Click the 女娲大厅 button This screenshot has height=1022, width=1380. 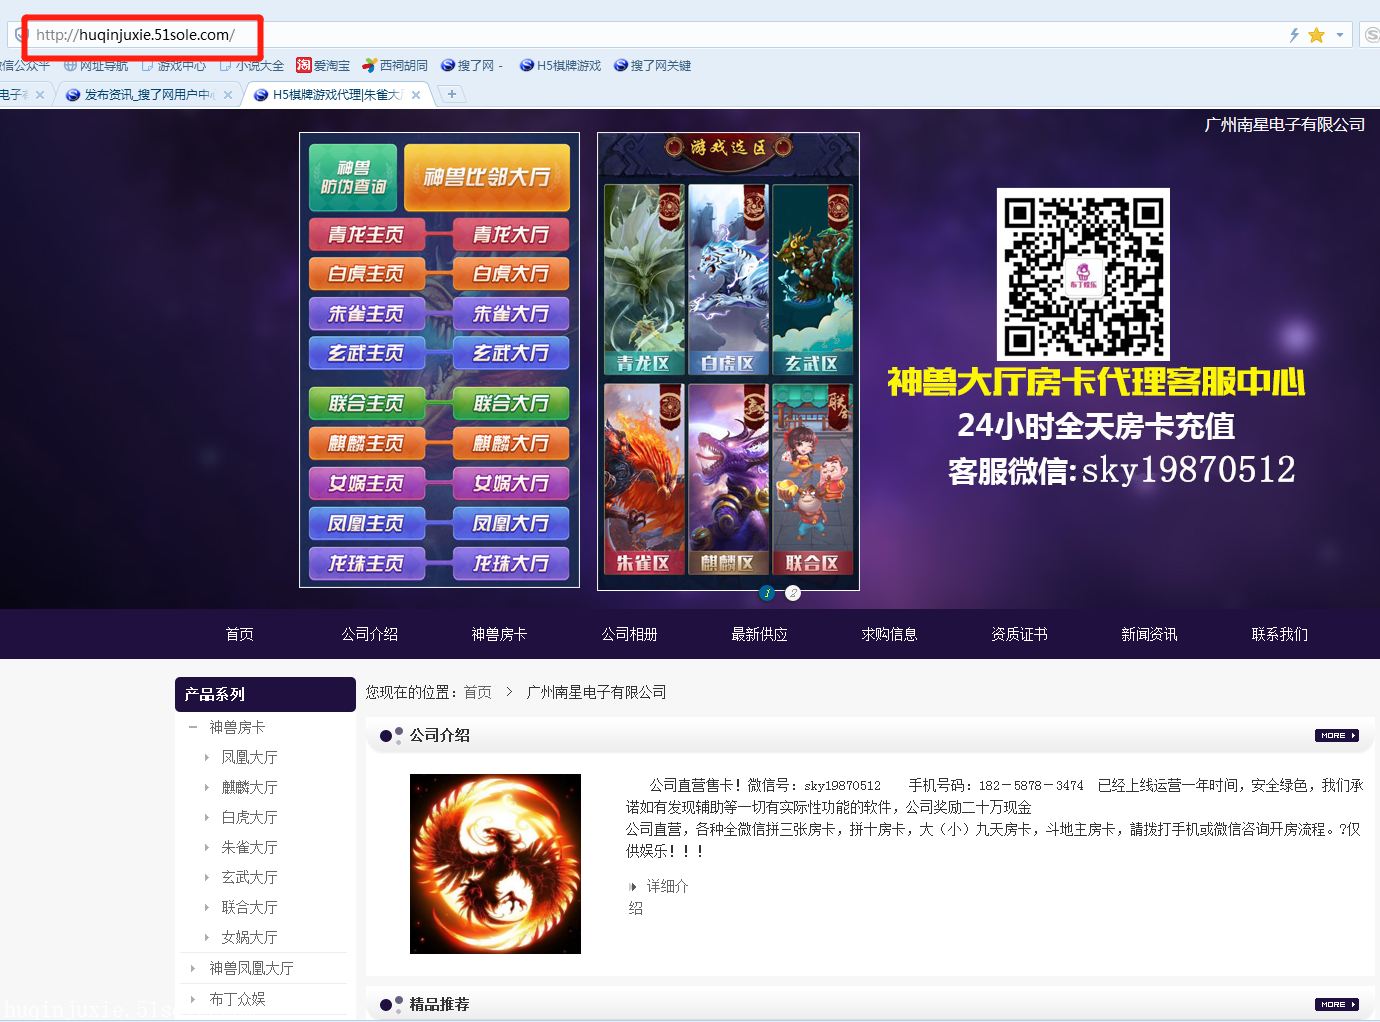(x=511, y=483)
